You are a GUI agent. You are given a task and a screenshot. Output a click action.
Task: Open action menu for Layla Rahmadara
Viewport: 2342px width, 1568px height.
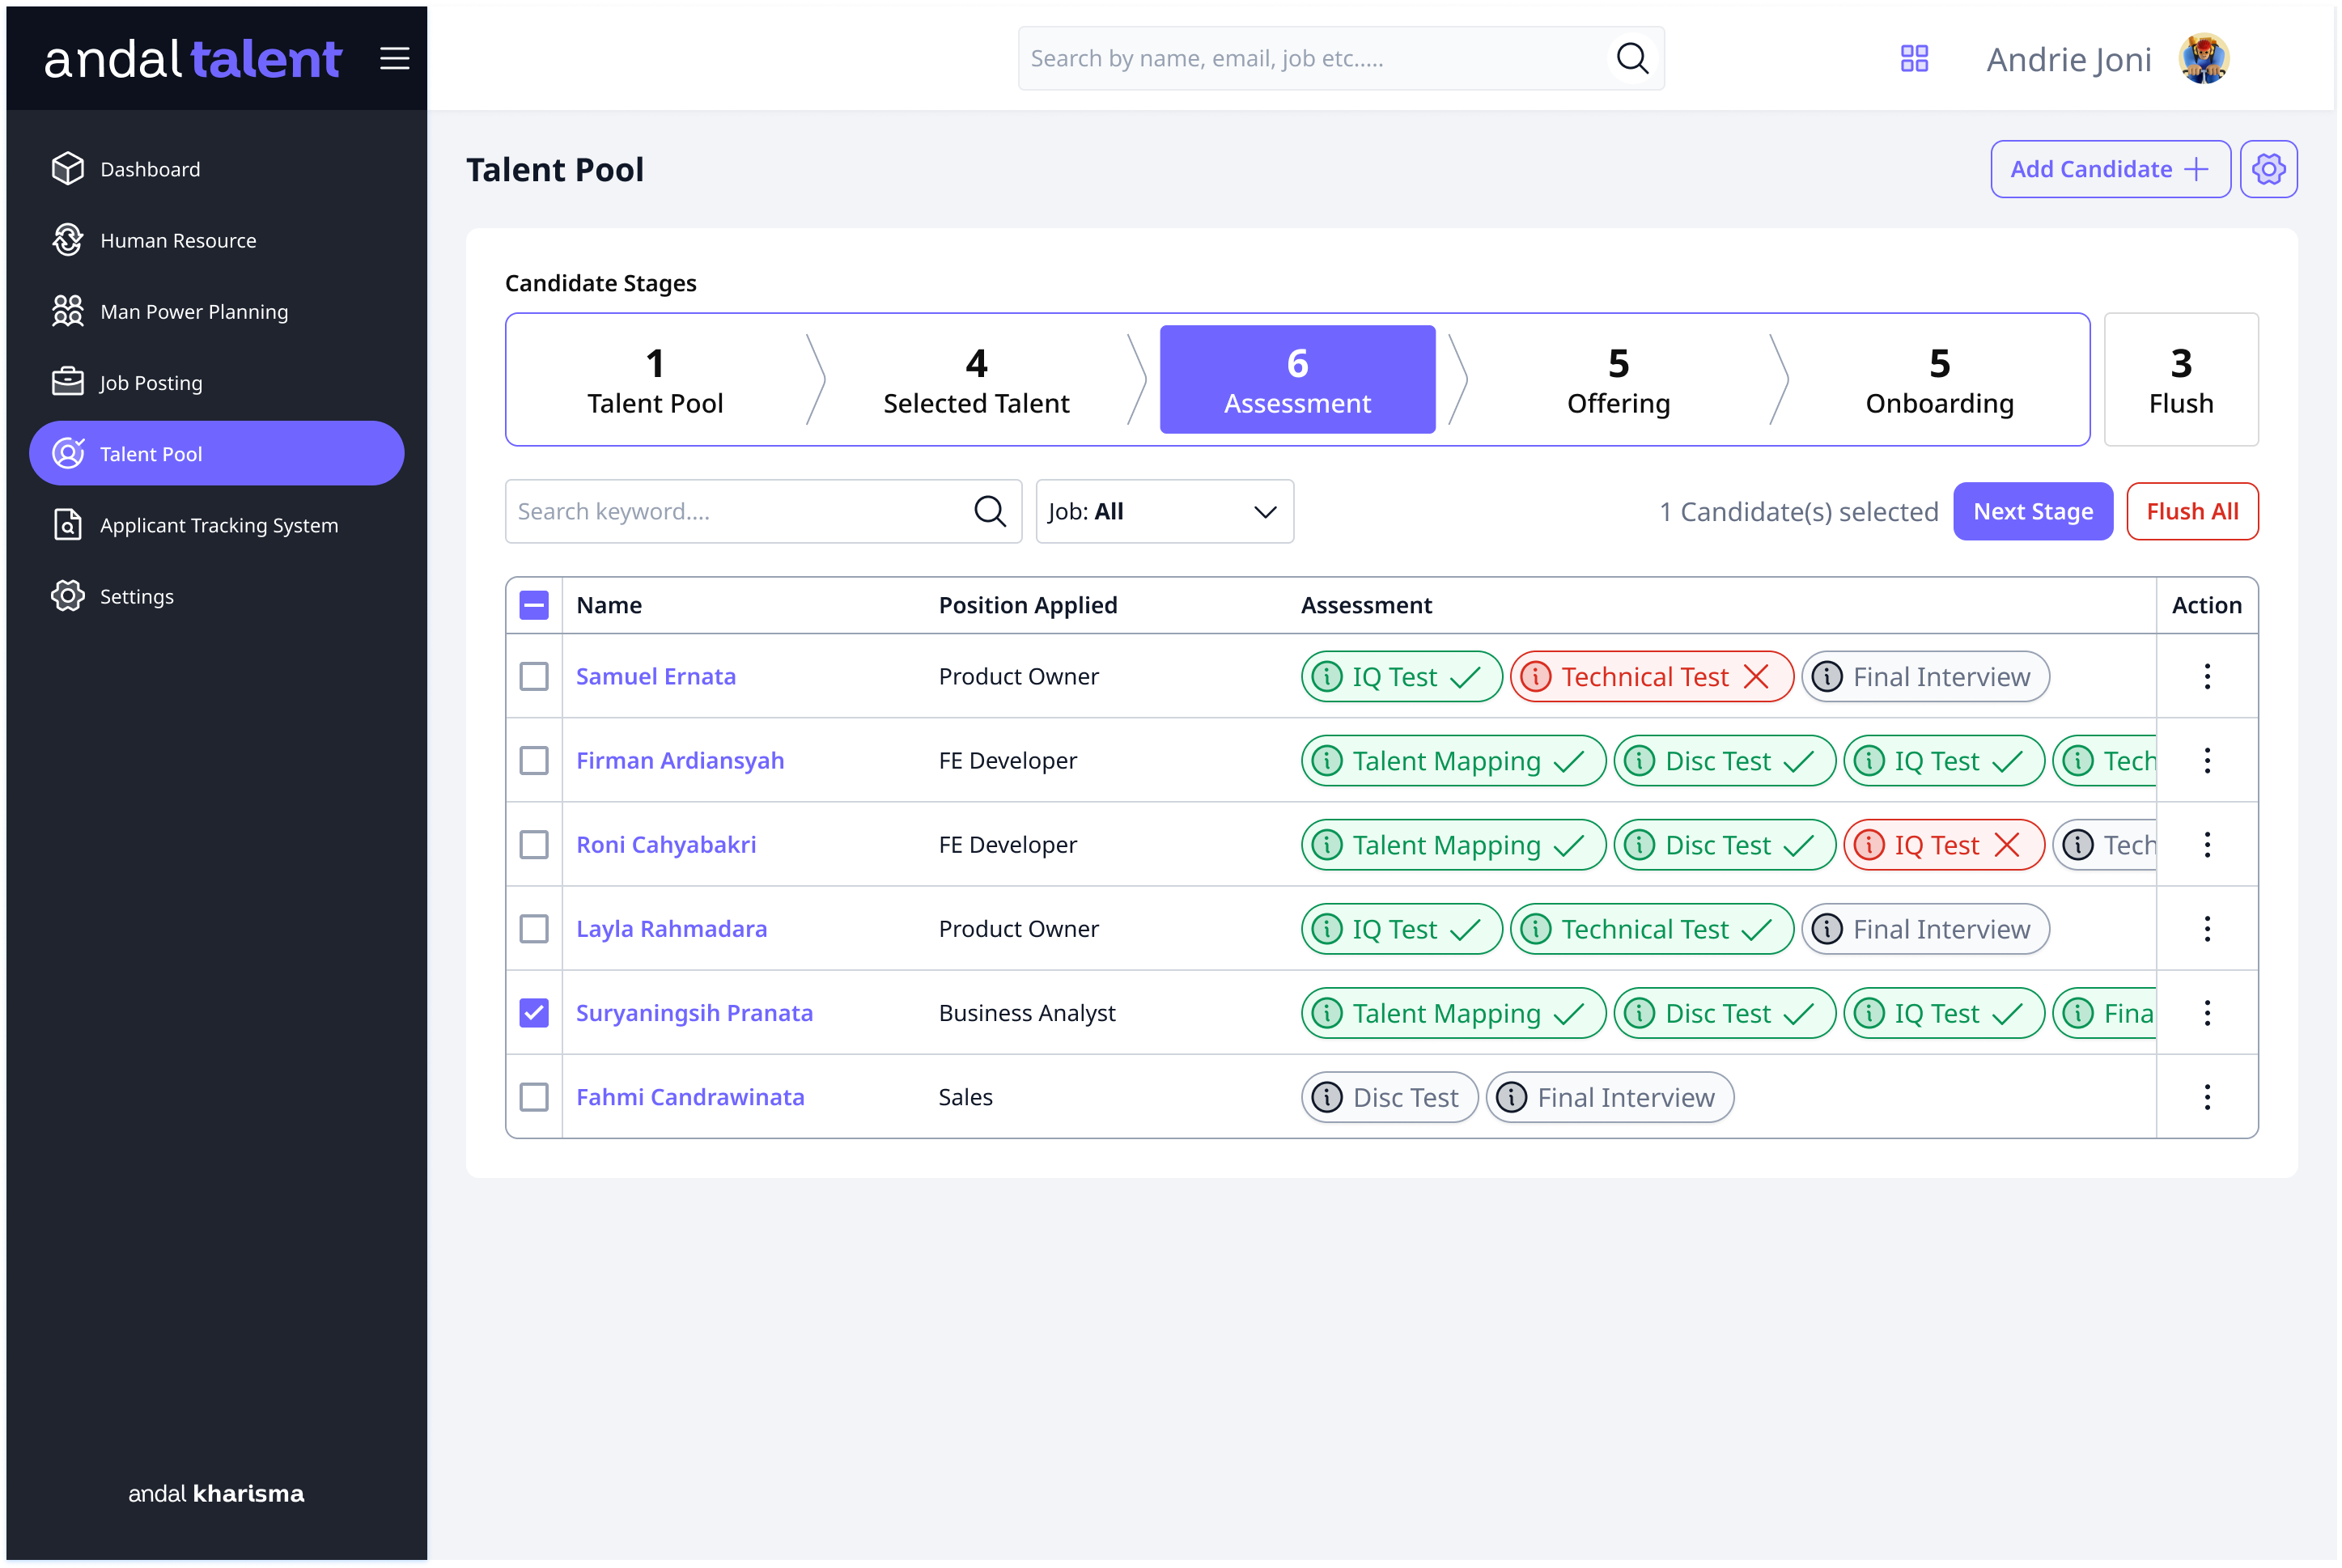click(2205, 928)
